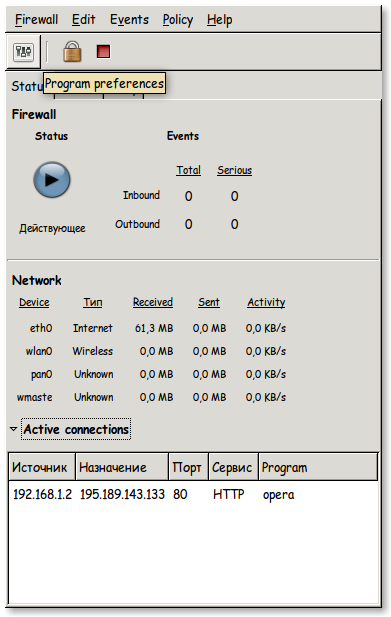
Task: Switch to the Status tab
Action: pyautogui.click(x=27, y=86)
